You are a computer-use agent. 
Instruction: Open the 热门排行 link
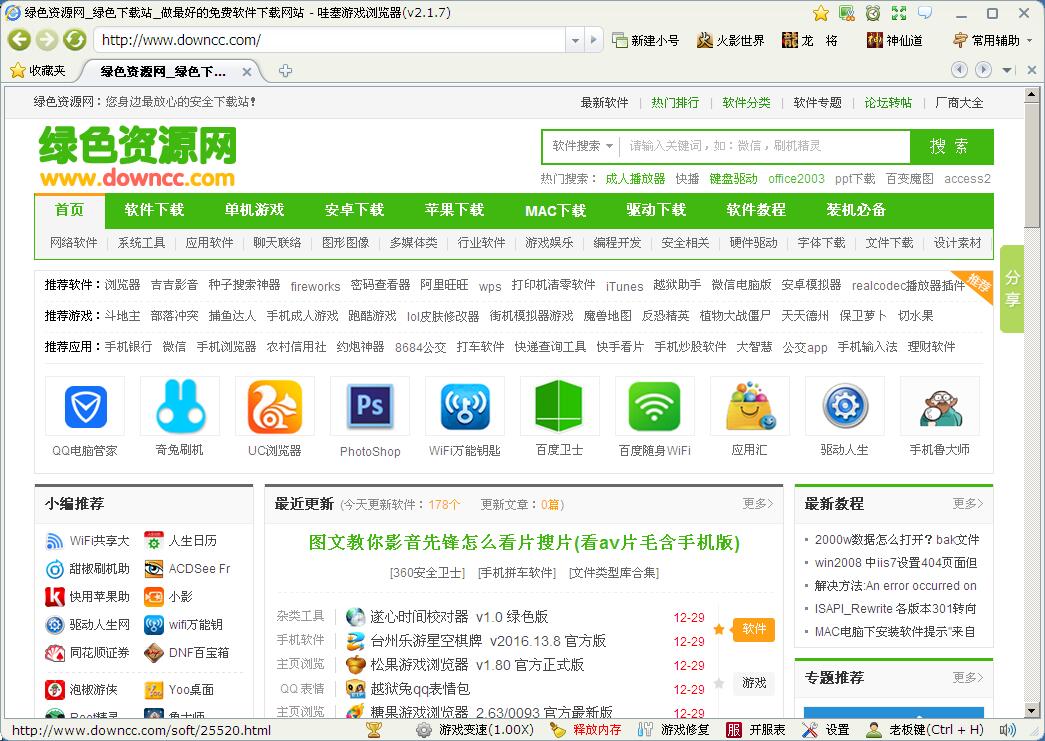pyautogui.click(x=674, y=102)
